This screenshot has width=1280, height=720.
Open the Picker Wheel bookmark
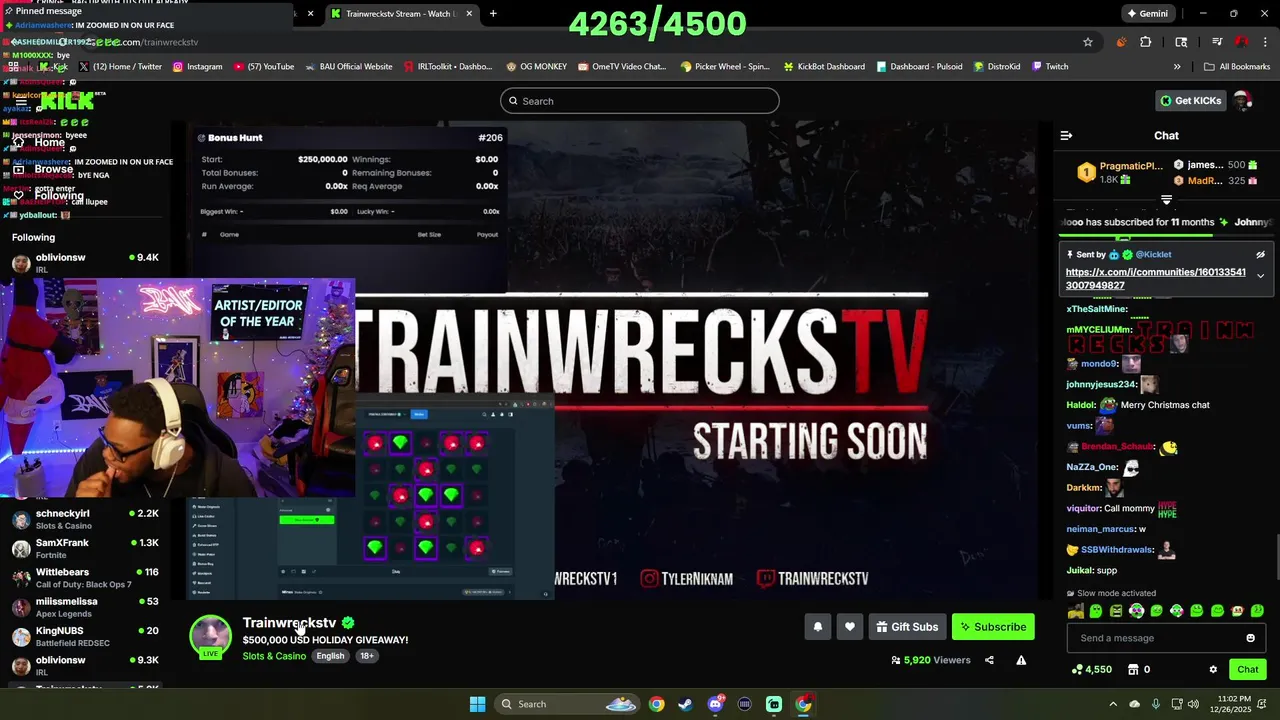click(x=725, y=67)
